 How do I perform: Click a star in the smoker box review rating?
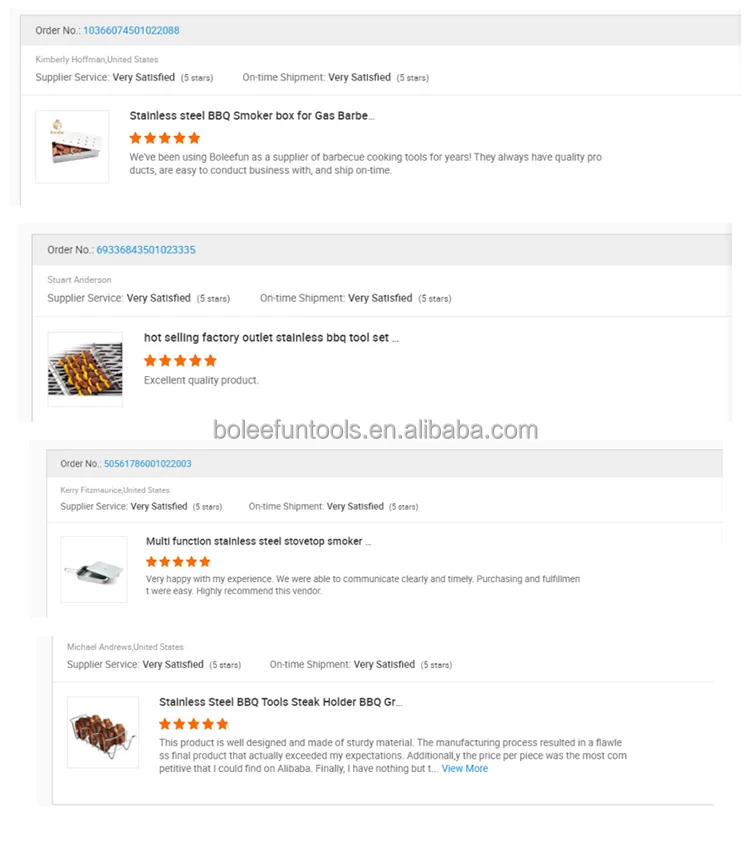click(x=162, y=138)
